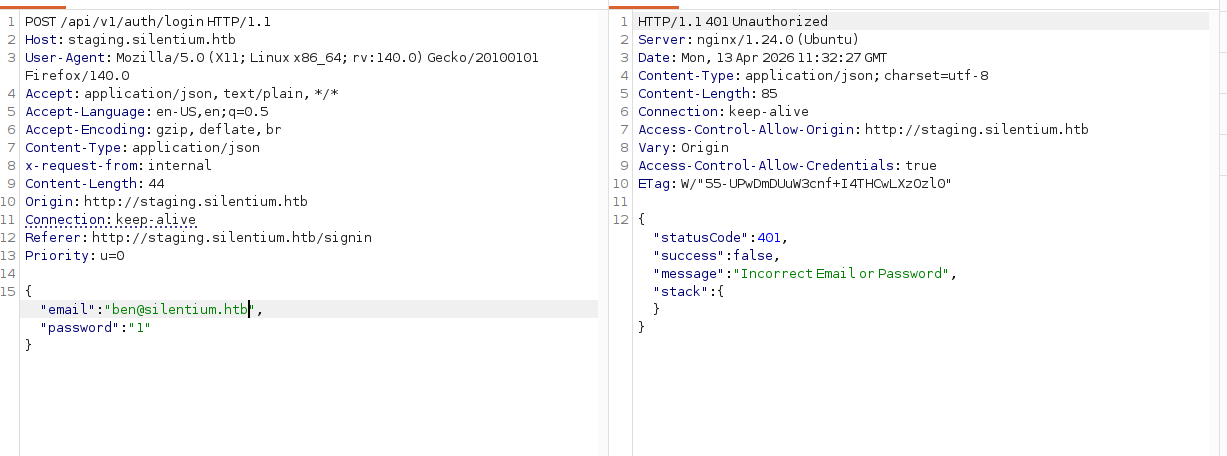
Task: Select the value 'internal' in the request
Action: (x=181, y=165)
